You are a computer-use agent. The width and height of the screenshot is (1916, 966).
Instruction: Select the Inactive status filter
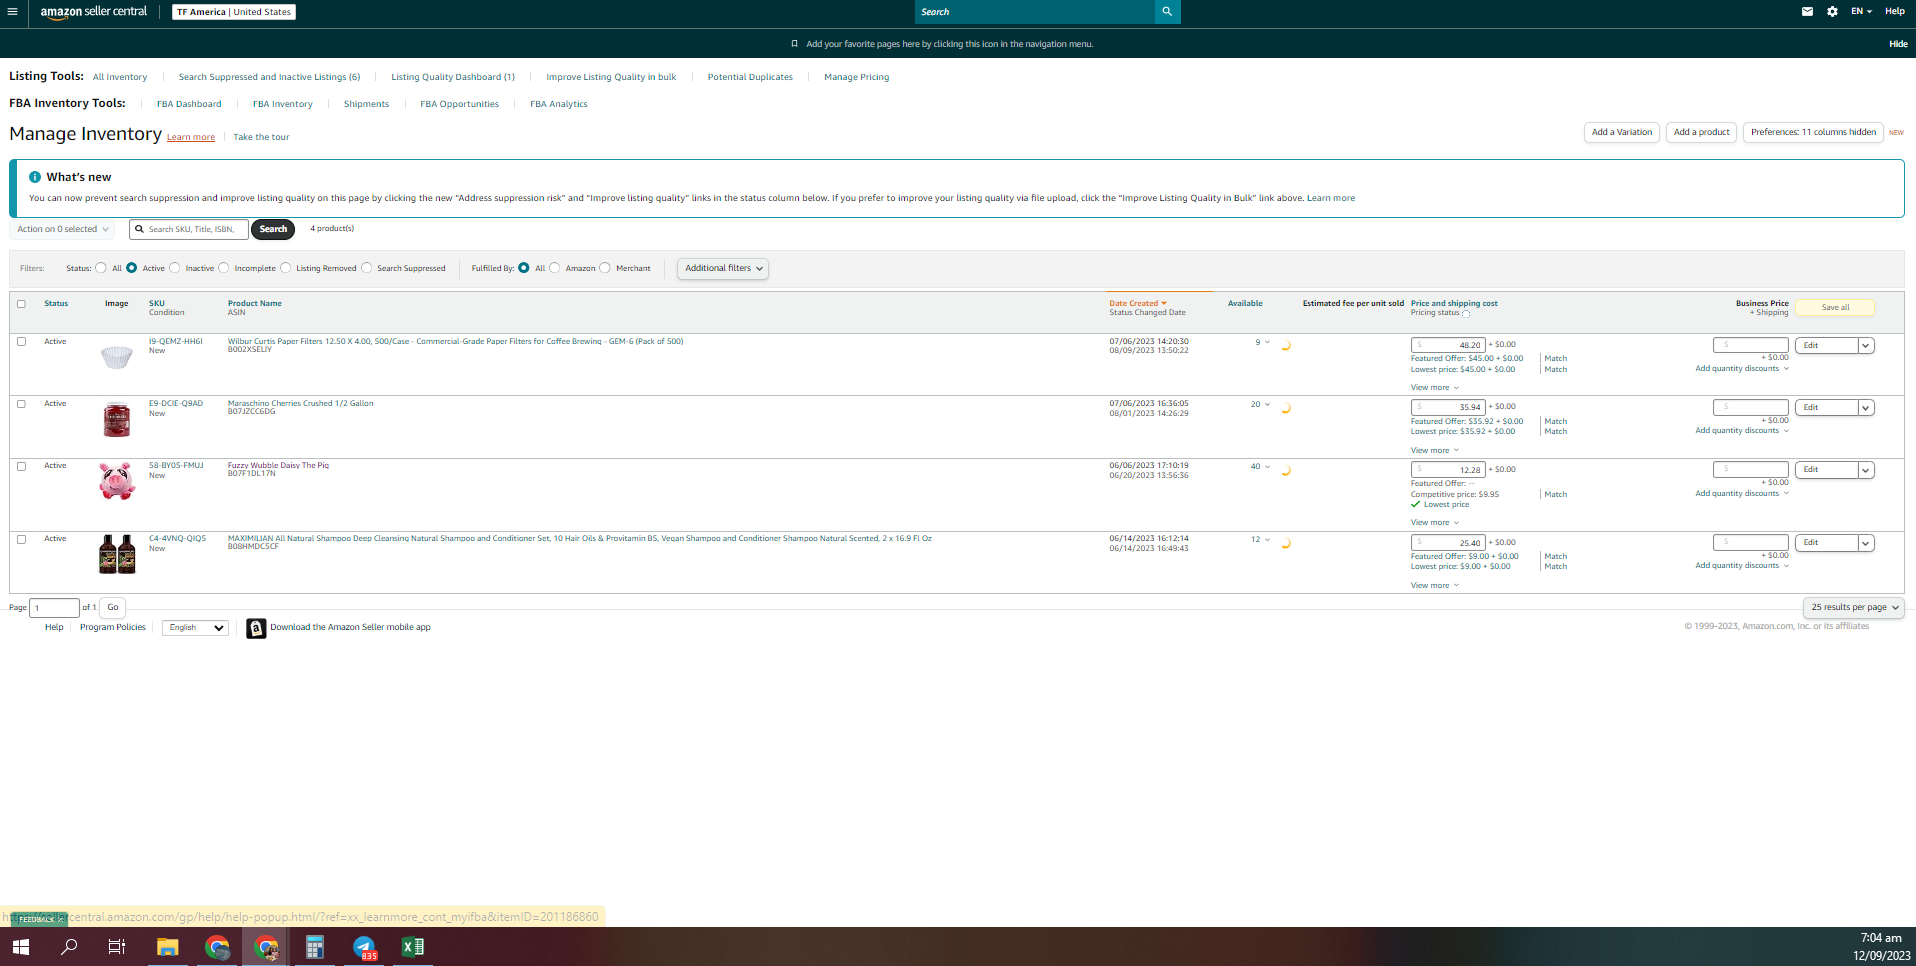coord(175,268)
